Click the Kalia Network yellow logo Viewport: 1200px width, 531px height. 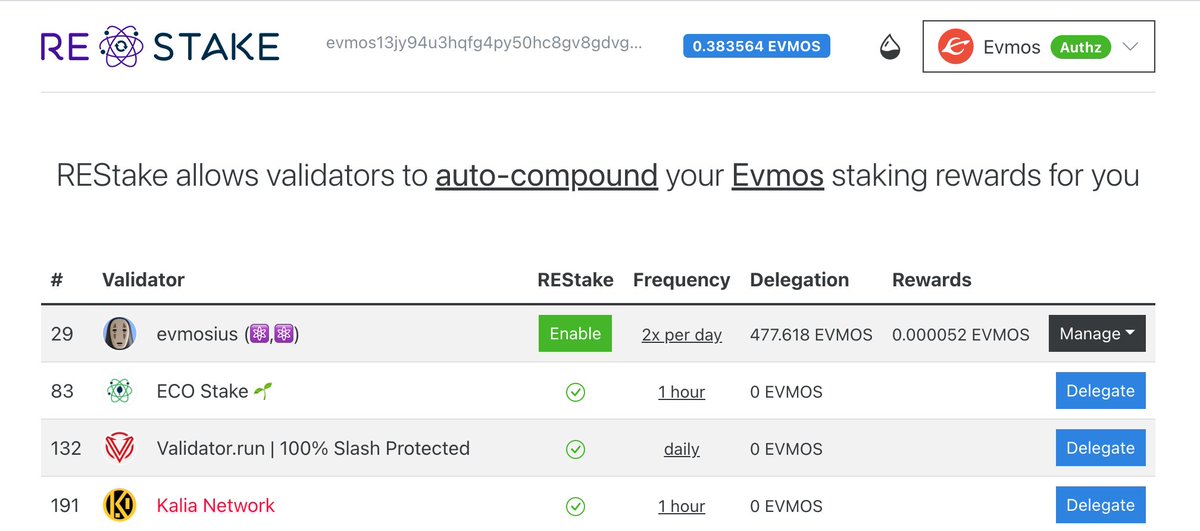120,505
